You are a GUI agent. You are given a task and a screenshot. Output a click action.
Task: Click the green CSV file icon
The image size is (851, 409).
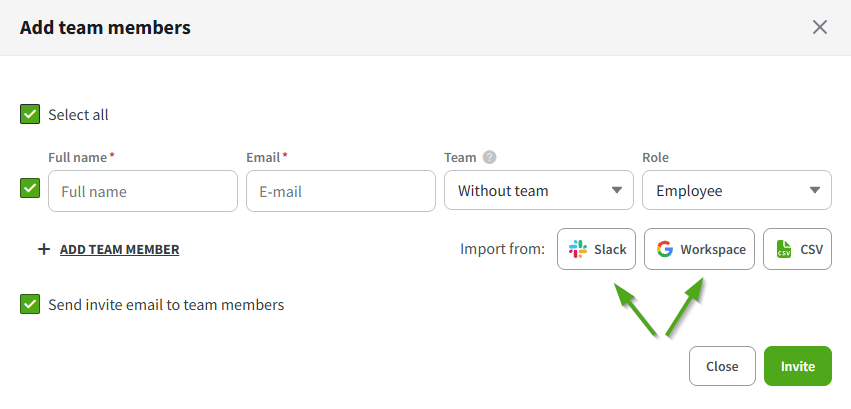tap(784, 249)
